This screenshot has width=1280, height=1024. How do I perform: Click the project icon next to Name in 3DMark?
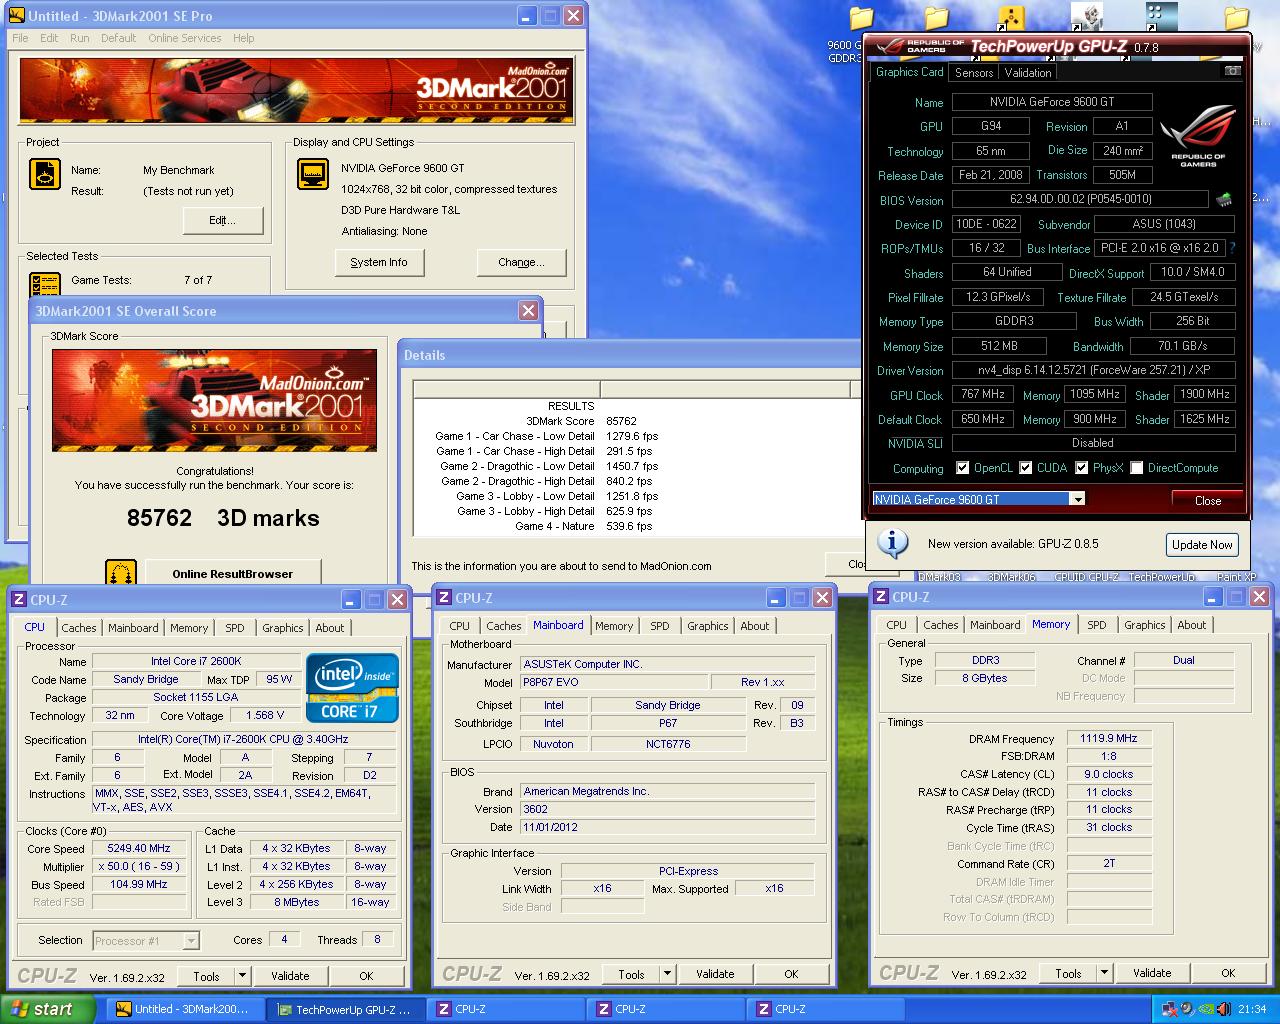pos(45,174)
